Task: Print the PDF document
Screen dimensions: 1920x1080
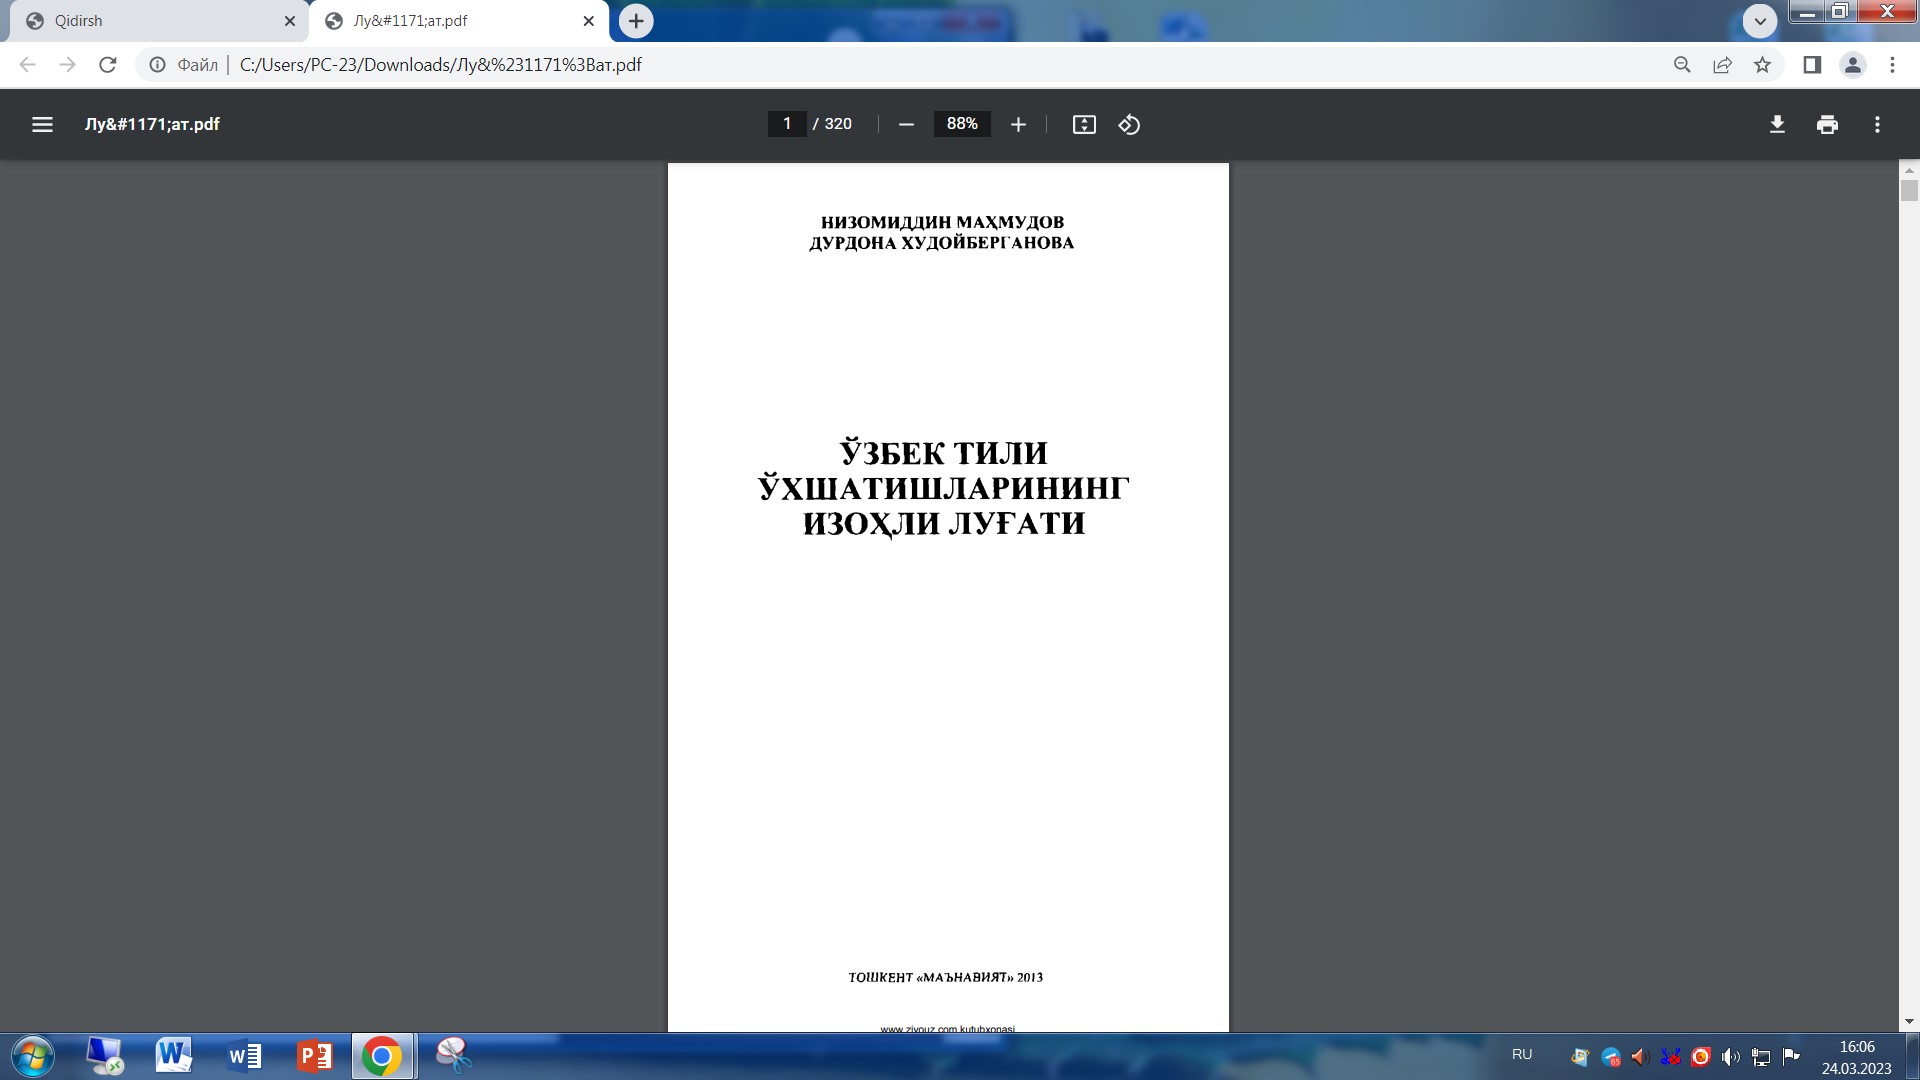Action: (x=1827, y=124)
